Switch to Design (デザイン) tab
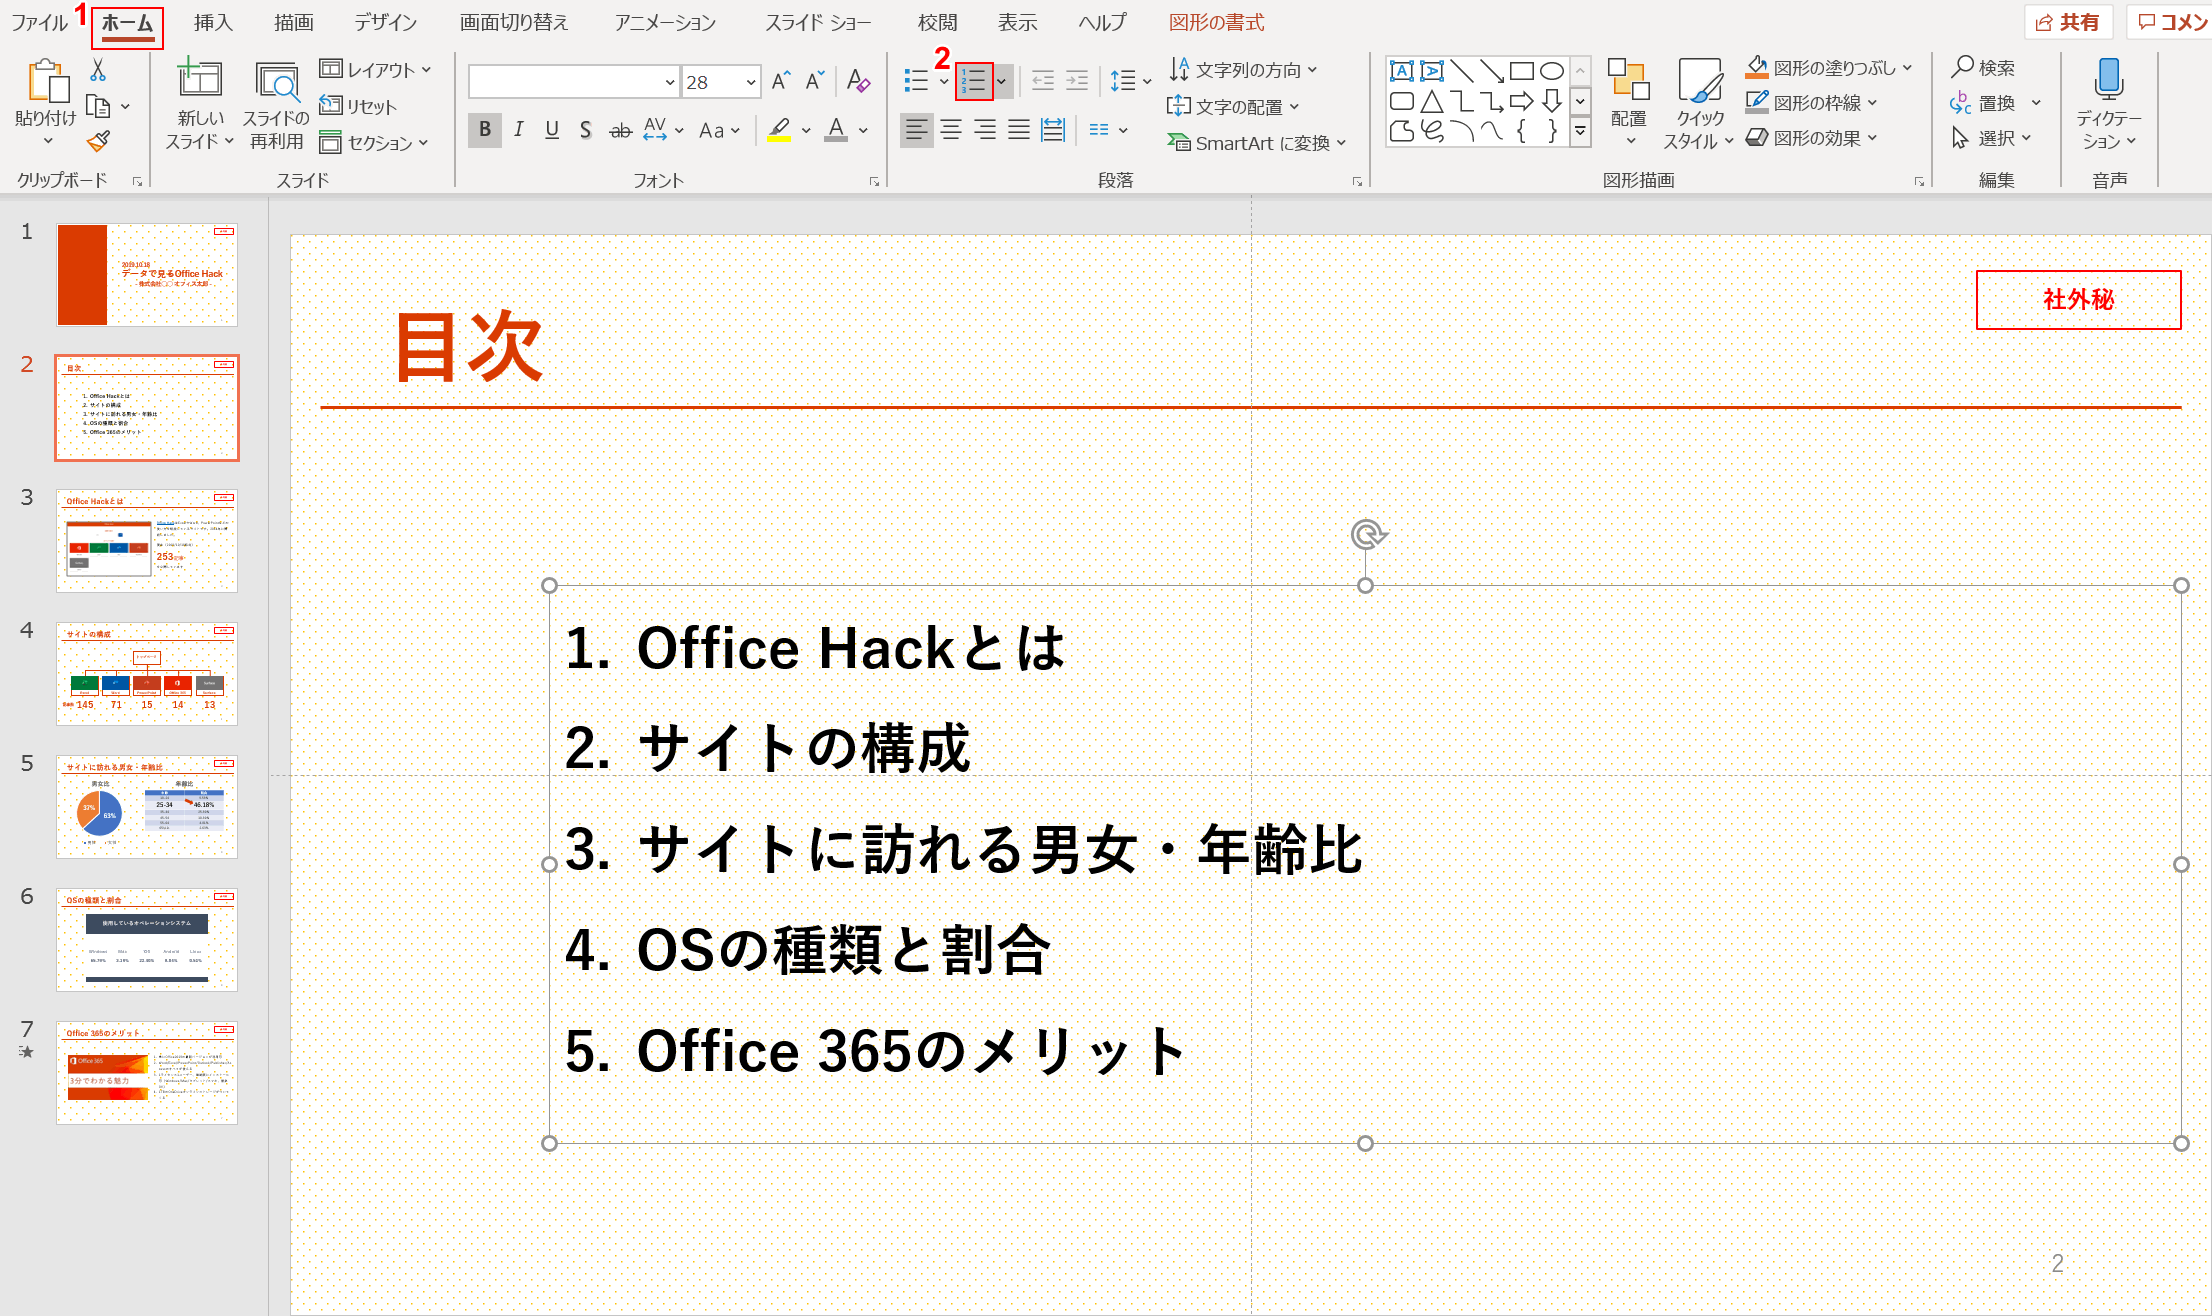 coord(385,22)
